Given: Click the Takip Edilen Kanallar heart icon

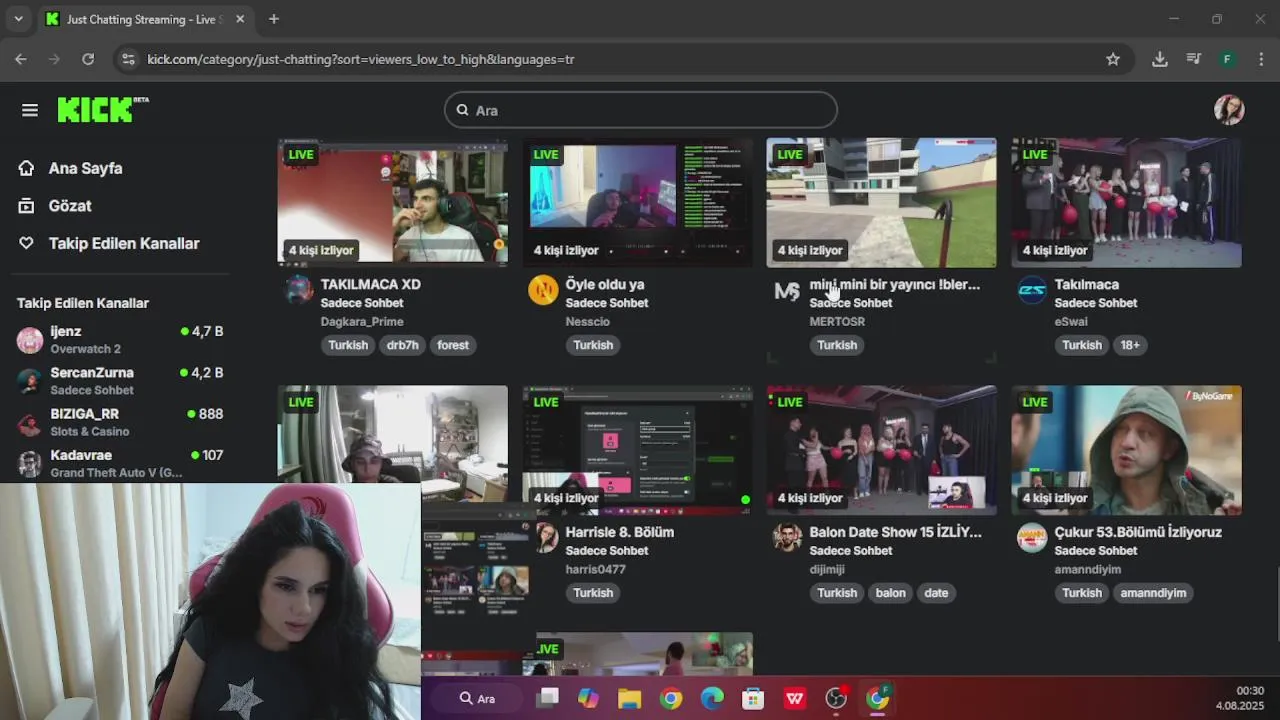Looking at the screenshot, I should coord(26,243).
